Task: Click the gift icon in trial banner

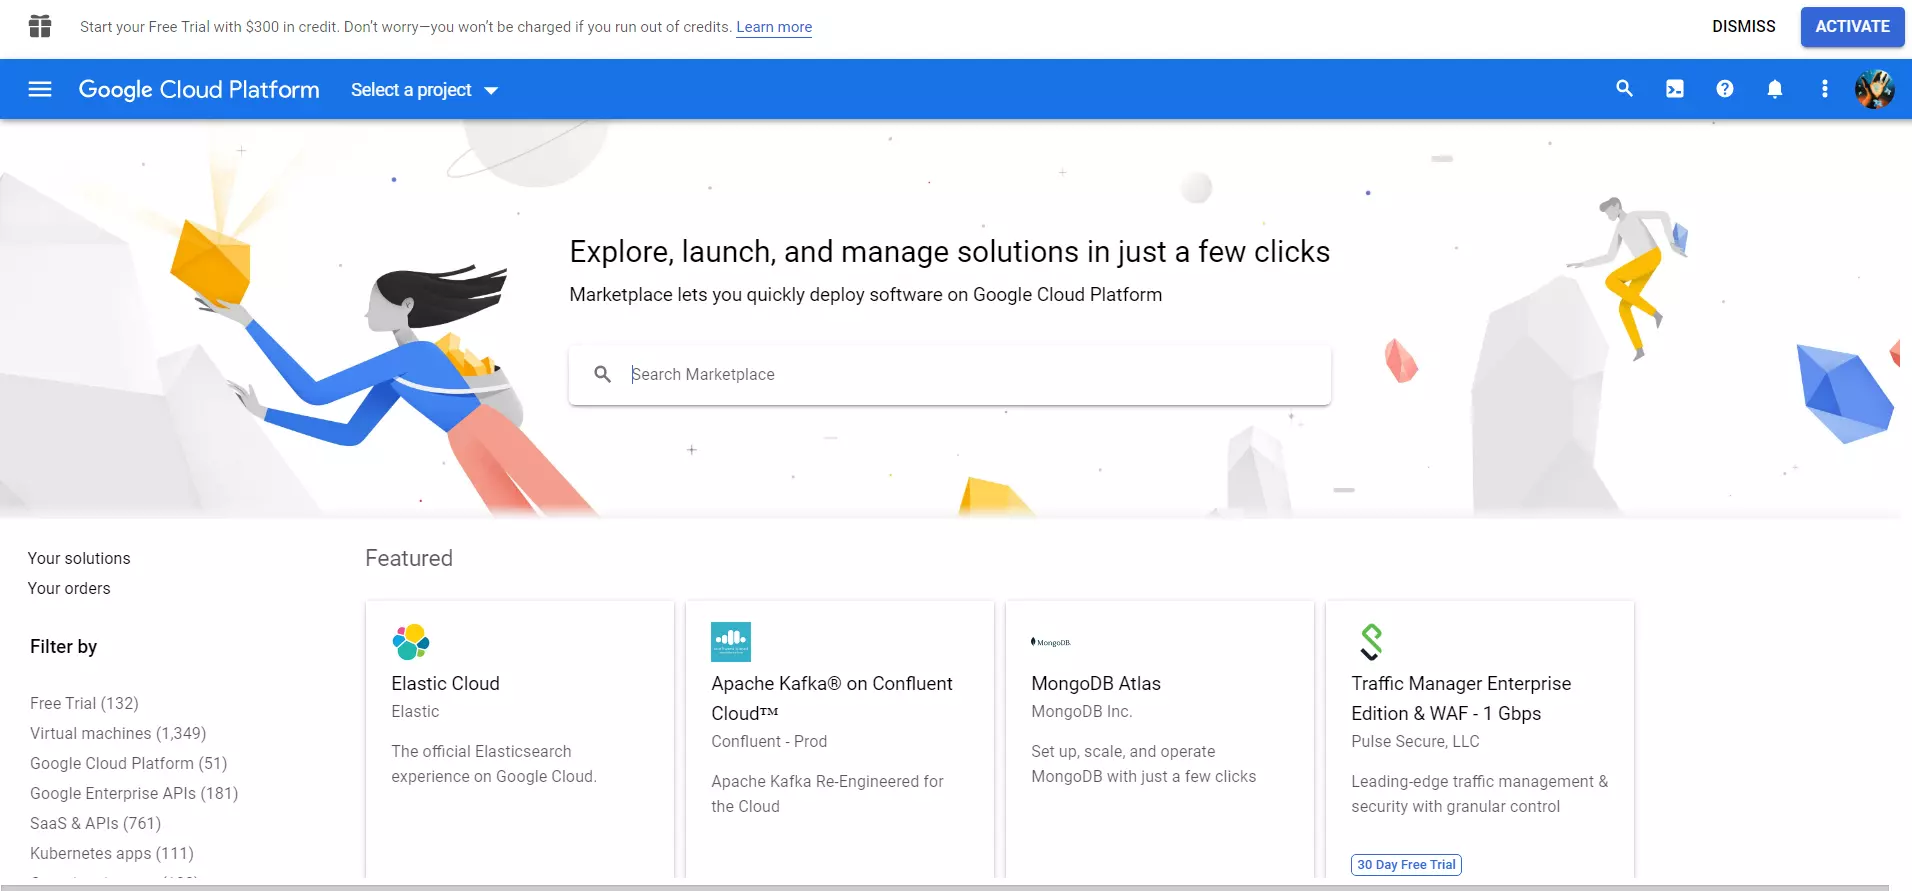Action: 40,26
